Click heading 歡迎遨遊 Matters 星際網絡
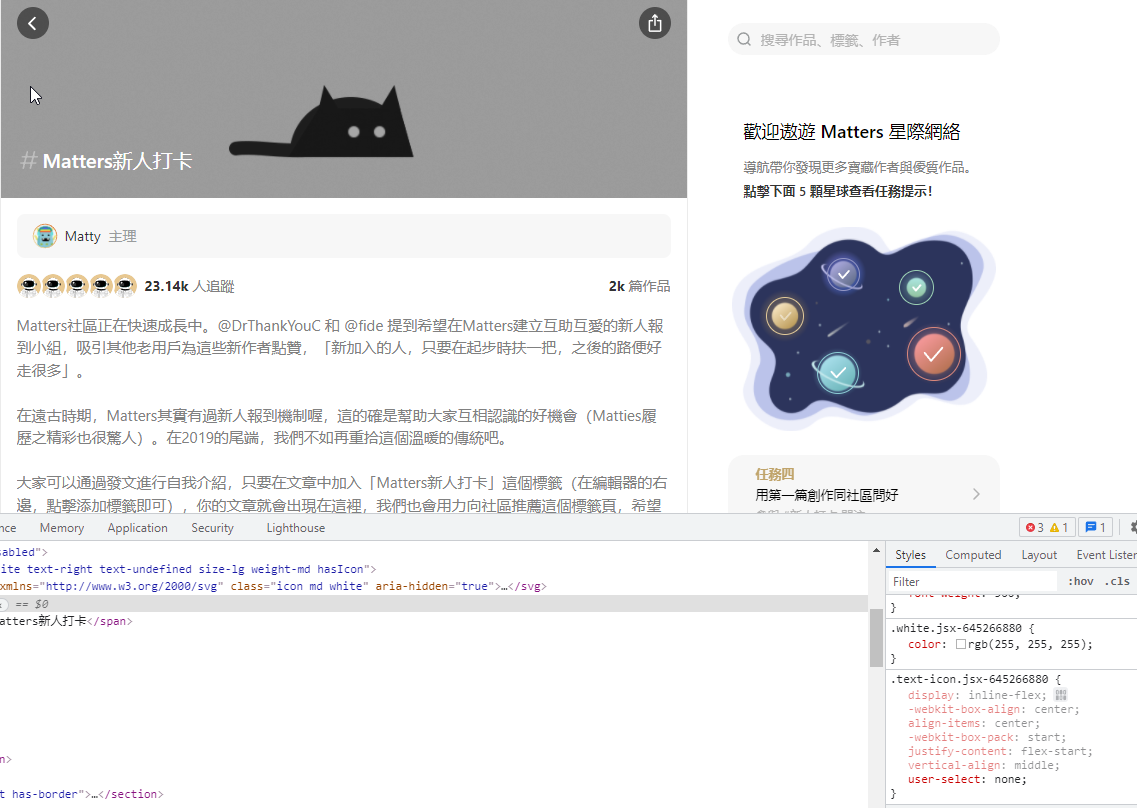This screenshot has height=808, width=1137. click(x=851, y=132)
